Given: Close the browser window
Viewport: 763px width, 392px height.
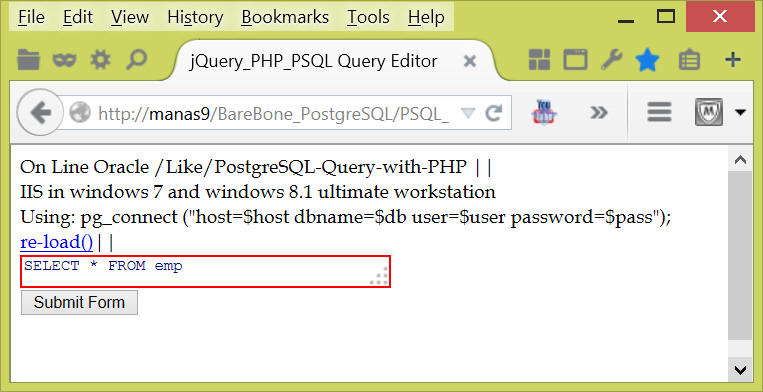Looking at the screenshot, I should [x=720, y=17].
